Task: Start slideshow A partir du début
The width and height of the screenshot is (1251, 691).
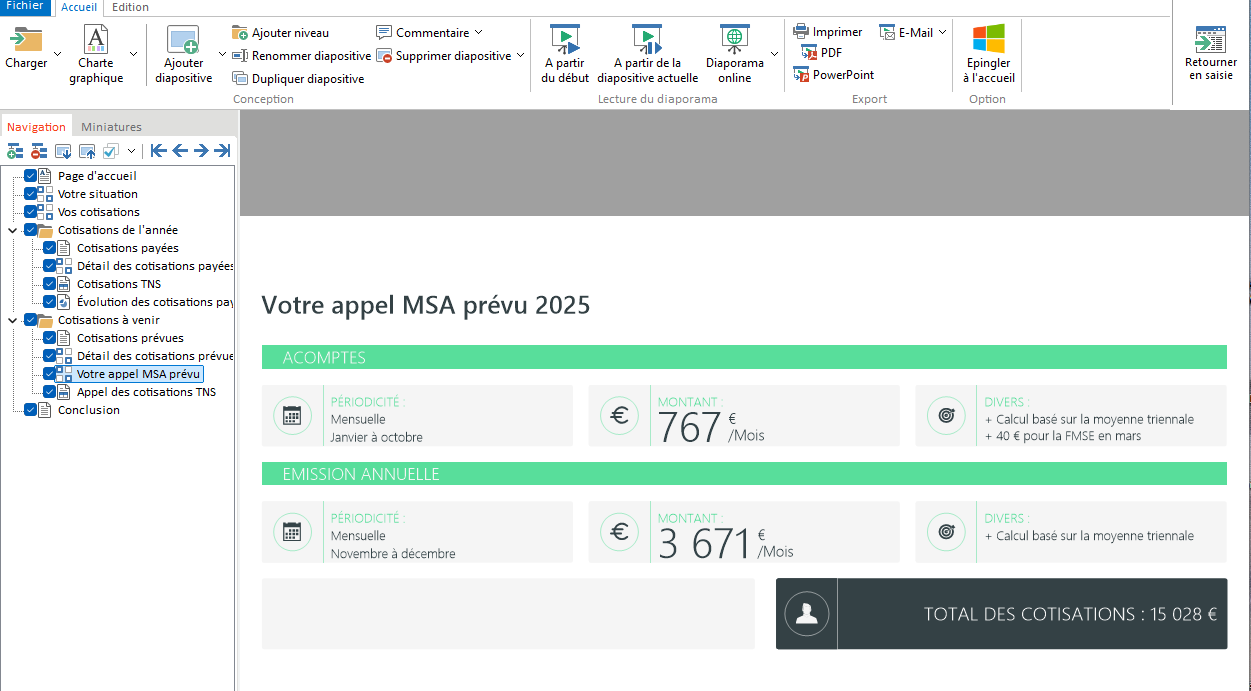Action: coord(566,54)
